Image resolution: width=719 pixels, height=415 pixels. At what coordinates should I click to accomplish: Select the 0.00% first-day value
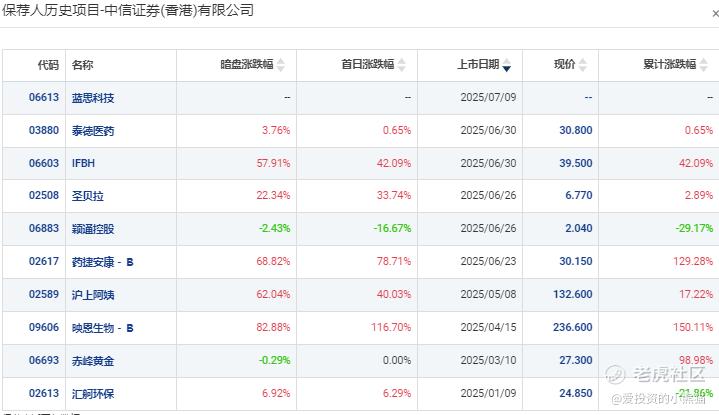click(397, 360)
